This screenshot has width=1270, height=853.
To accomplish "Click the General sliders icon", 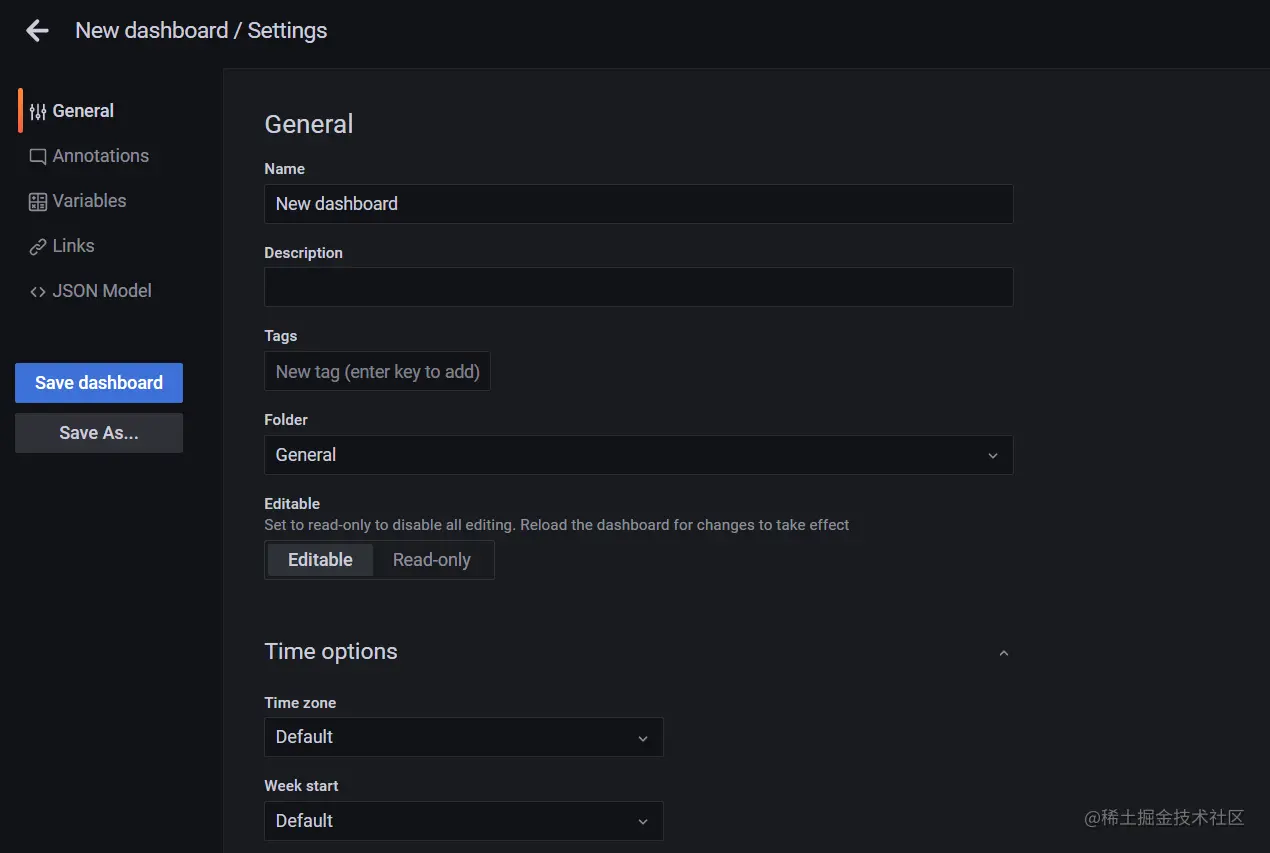I will pyautogui.click(x=38, y=112).
